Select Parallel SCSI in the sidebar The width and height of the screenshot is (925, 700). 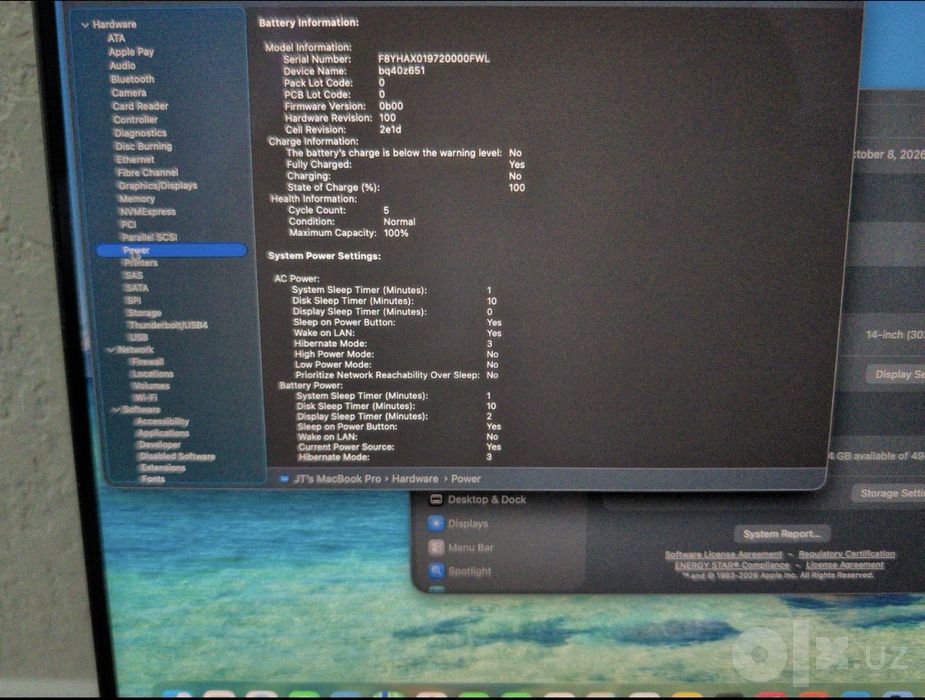149,237
